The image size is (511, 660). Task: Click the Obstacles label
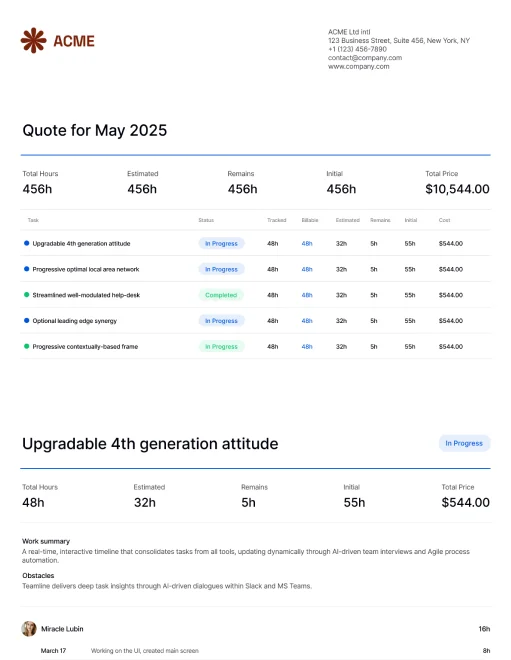pyautogui.click(x=38, y=575)
